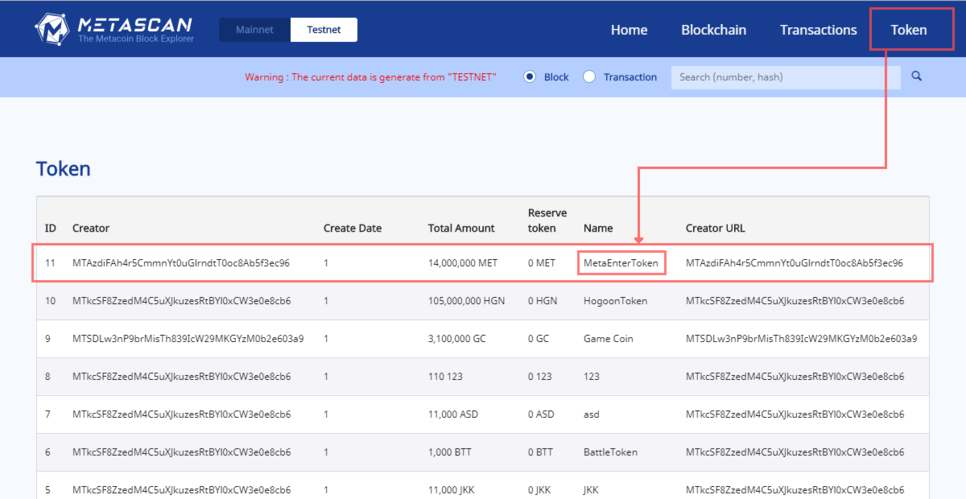This screenshot has width=966, height=499.
Task: Click the Reserve token column header
Action: tap(547, 220)
